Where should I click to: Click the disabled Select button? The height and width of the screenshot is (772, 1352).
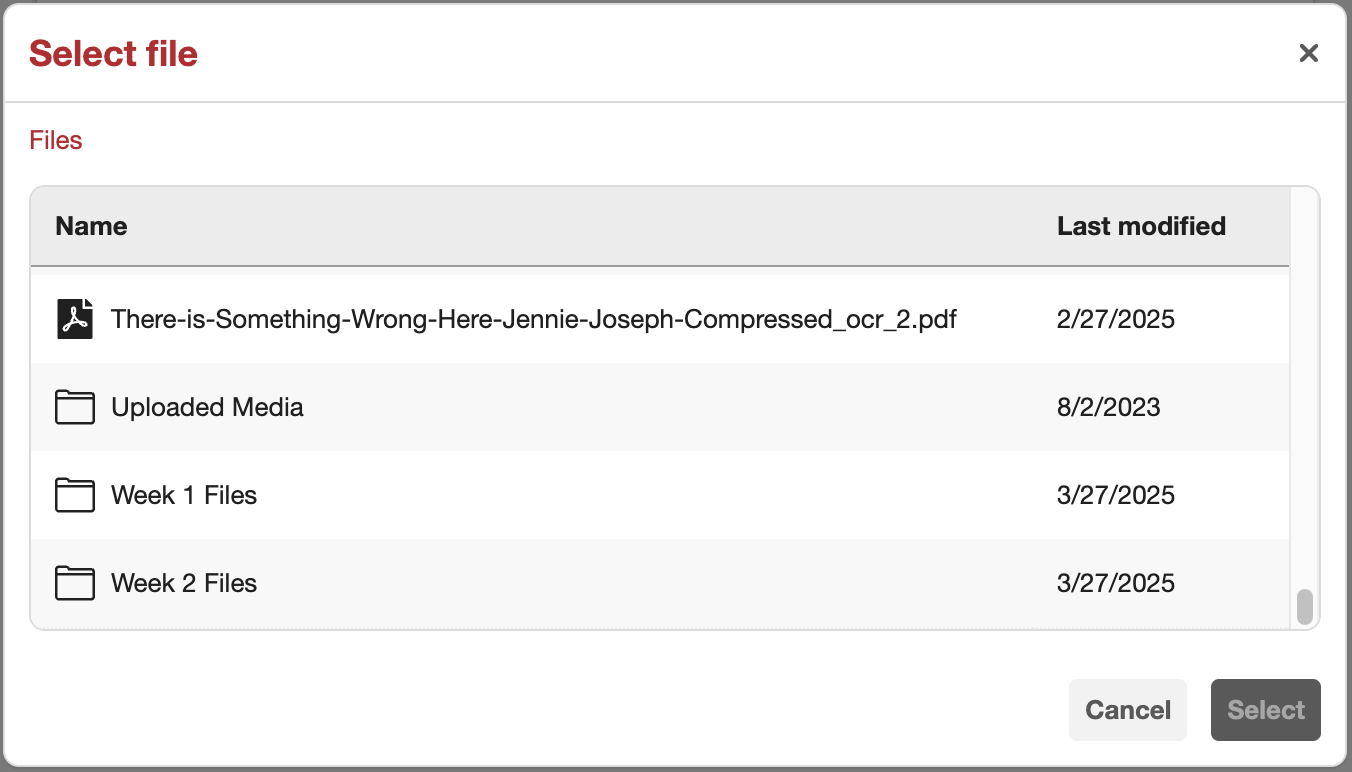click(x=1265, y=710)
